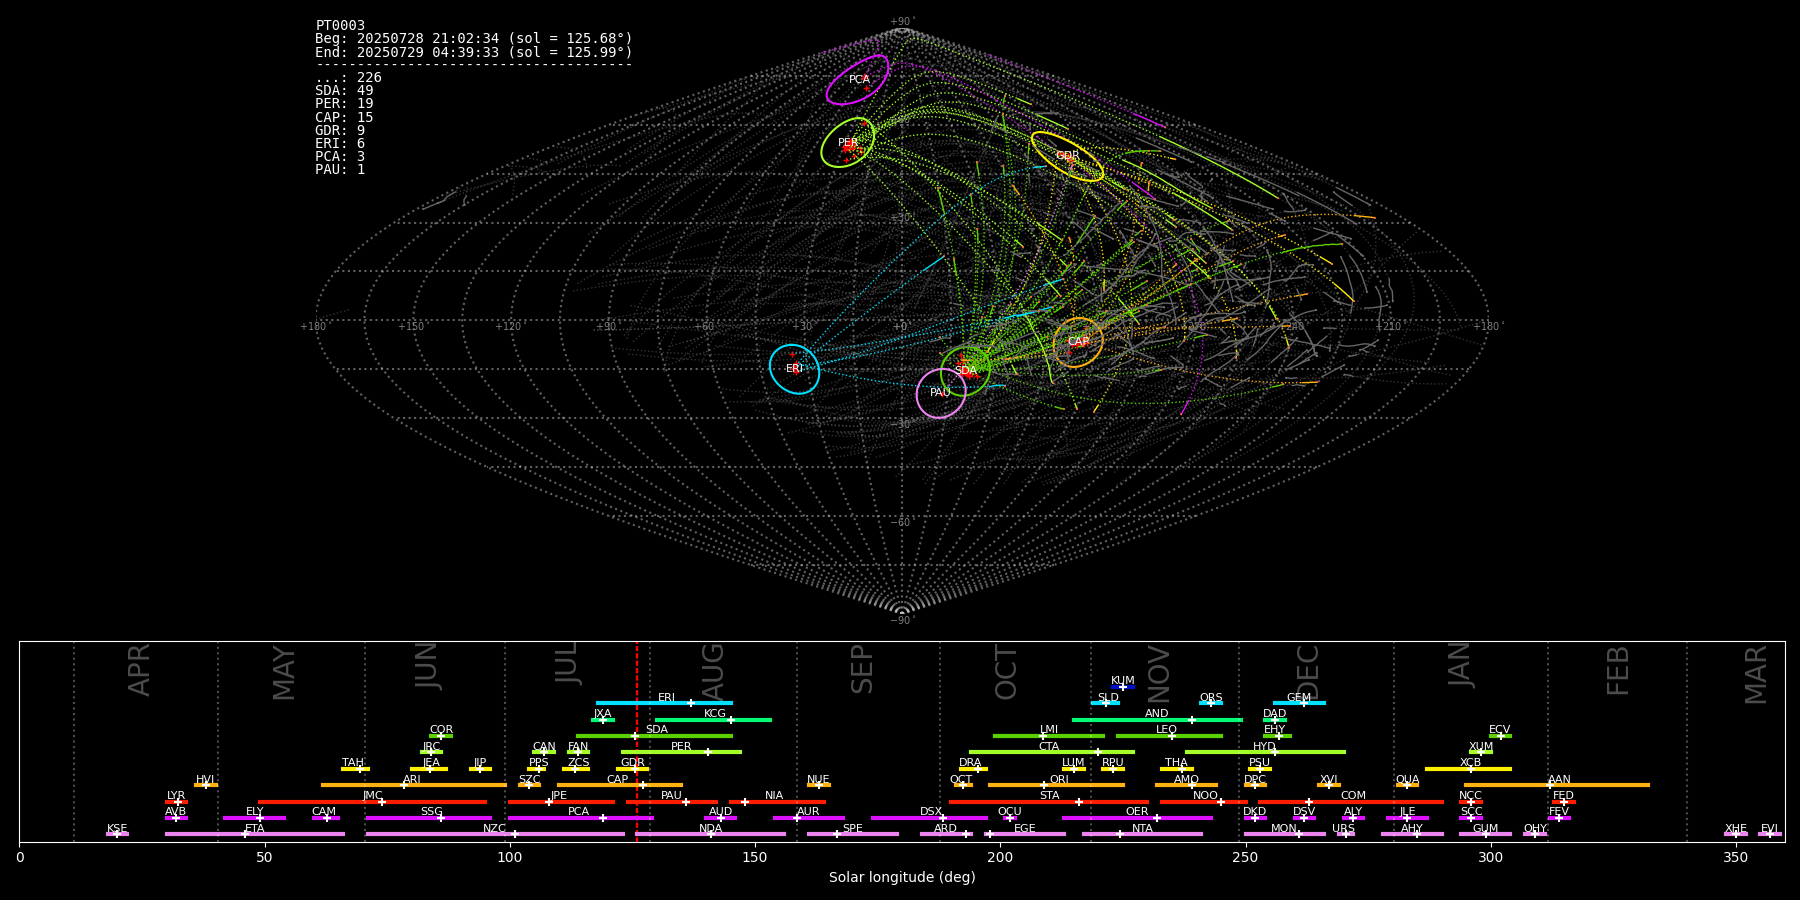Image resolution: width=1800 pixels, height=900 pixels.
Task: Click the '...: 226' sporadic count
Action: pos(348,78)
